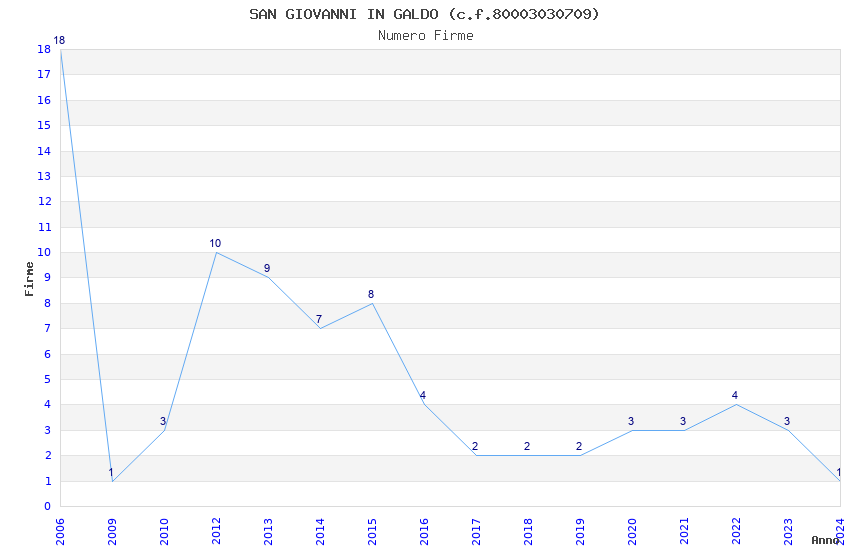
Task: Click the x-axis year 2023
Action: [789, 531]
